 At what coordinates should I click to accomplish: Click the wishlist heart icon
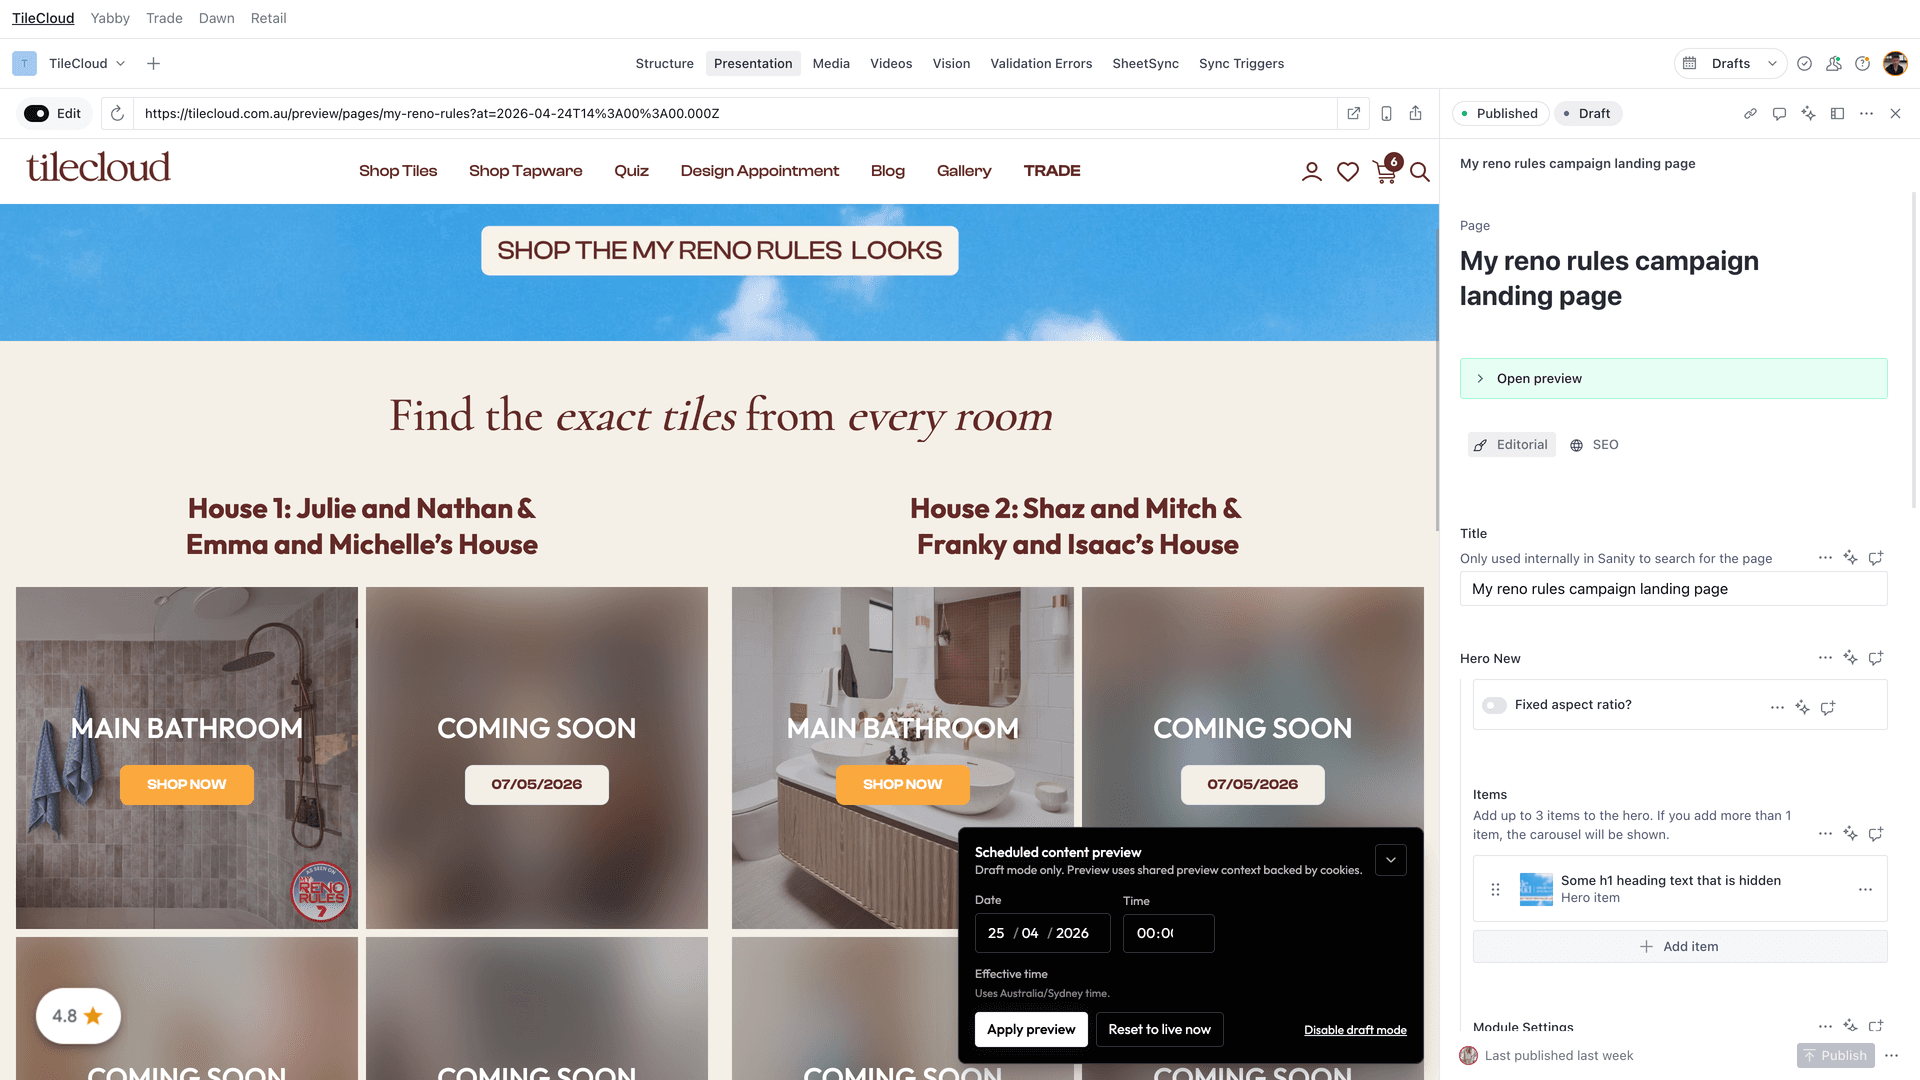[x=1348, y=172]
